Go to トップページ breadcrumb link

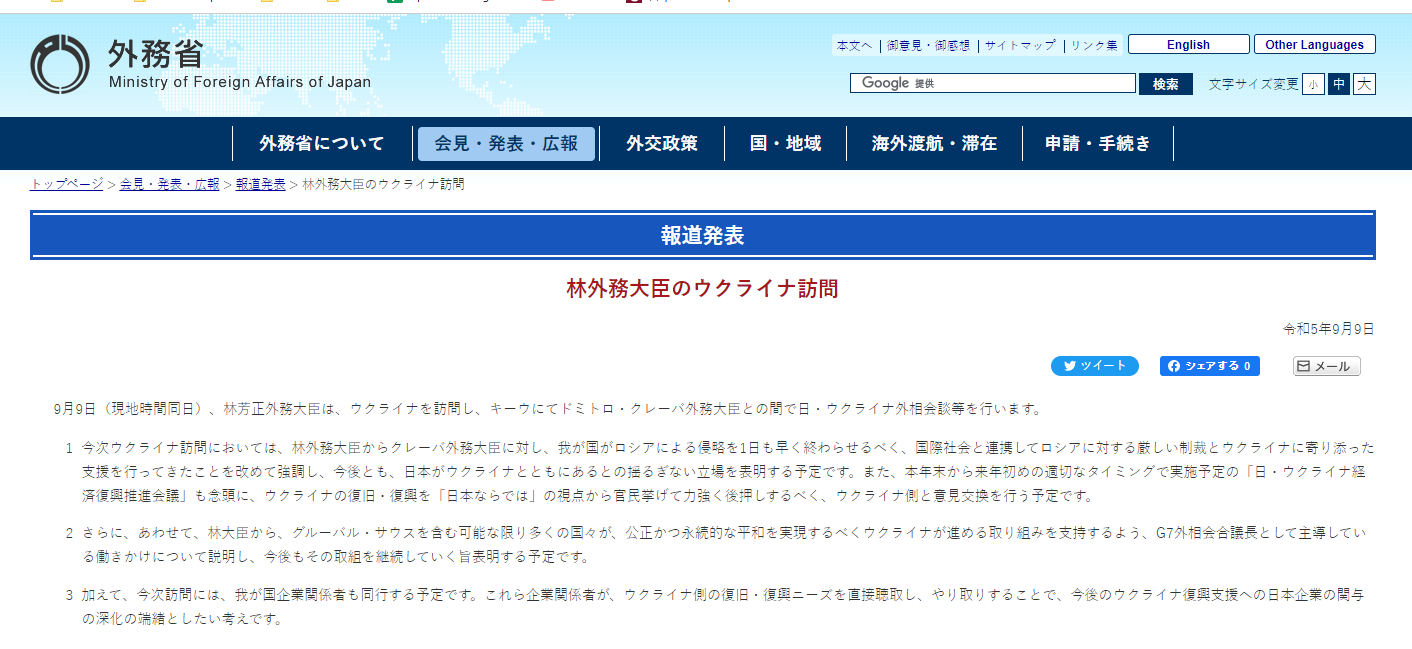67,184
